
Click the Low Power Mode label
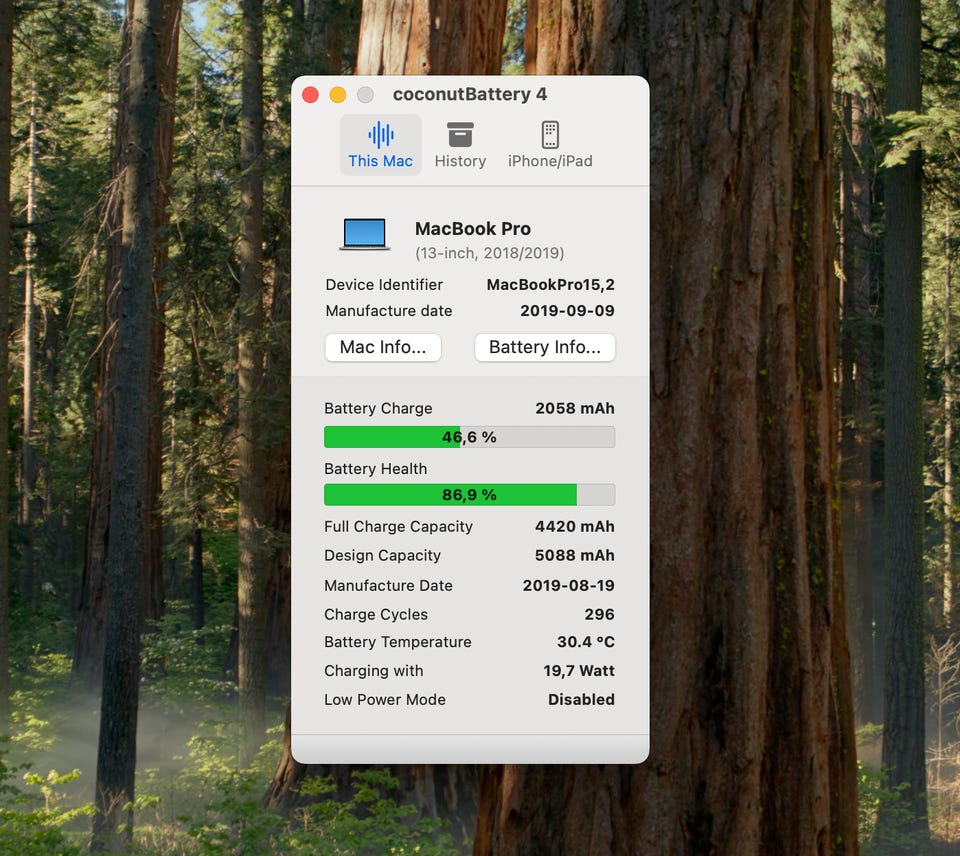(385, 699)
